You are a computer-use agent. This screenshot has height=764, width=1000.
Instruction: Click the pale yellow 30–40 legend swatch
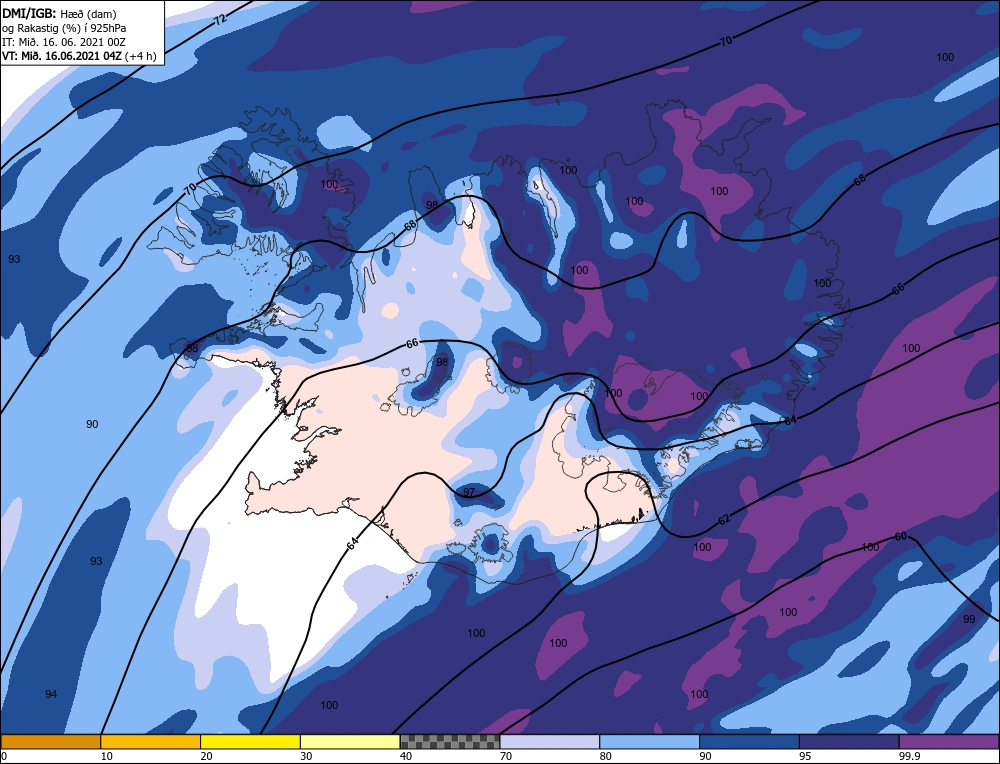pyautogui.click(x=350, y=741)
